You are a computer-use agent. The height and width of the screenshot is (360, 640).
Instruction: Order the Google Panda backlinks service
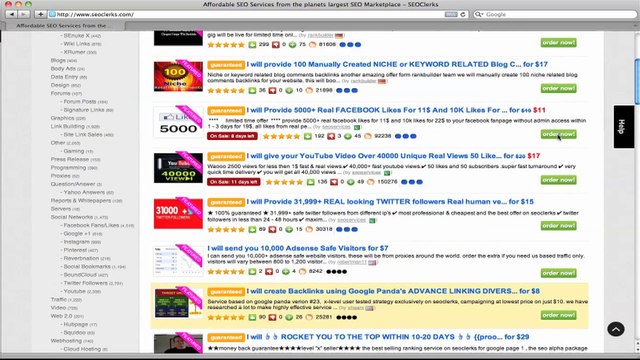pyautogui.click(x=558, y=315)
